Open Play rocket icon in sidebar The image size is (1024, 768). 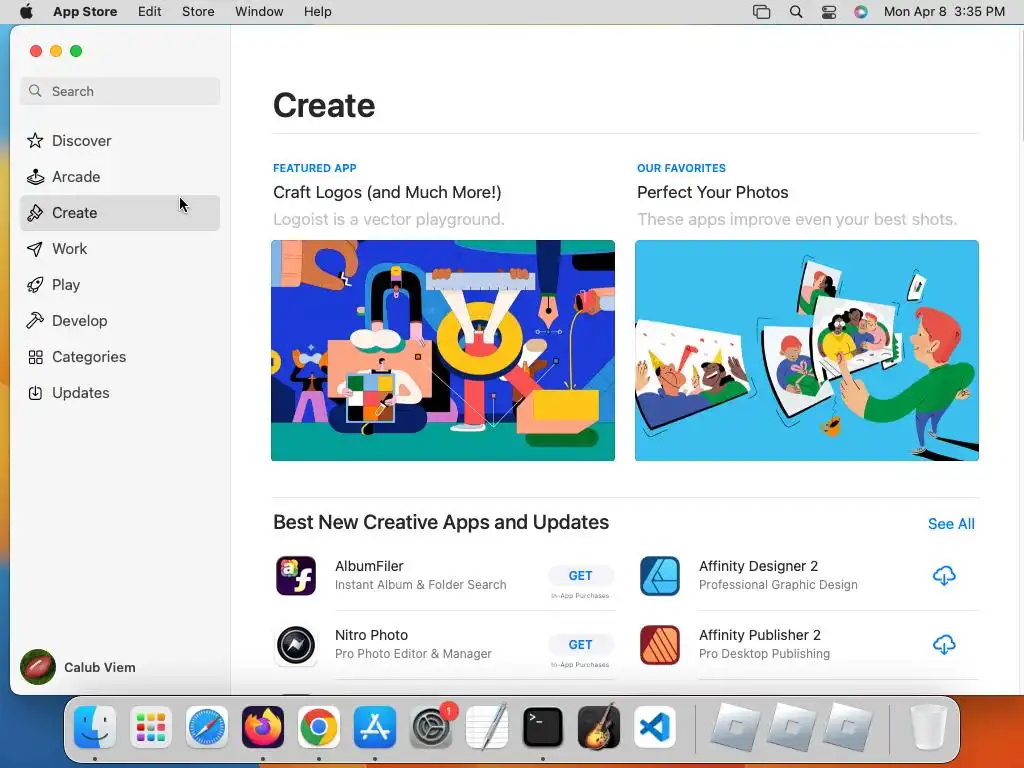tap(35, 285)
